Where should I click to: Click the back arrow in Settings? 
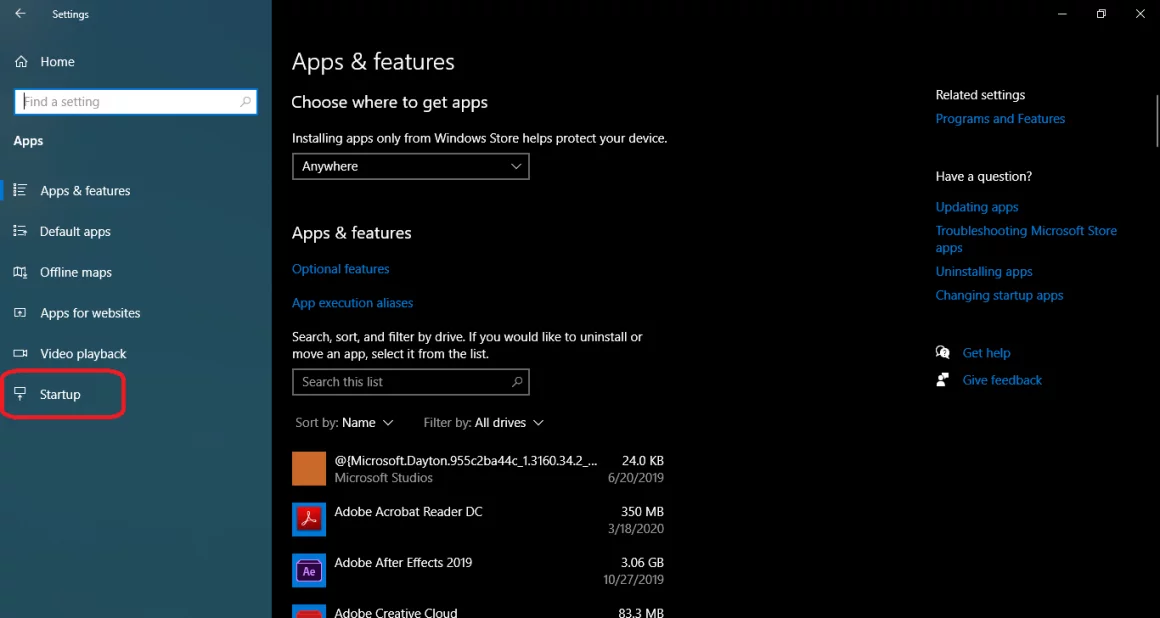pyautogui.click(x=20, y=14)
